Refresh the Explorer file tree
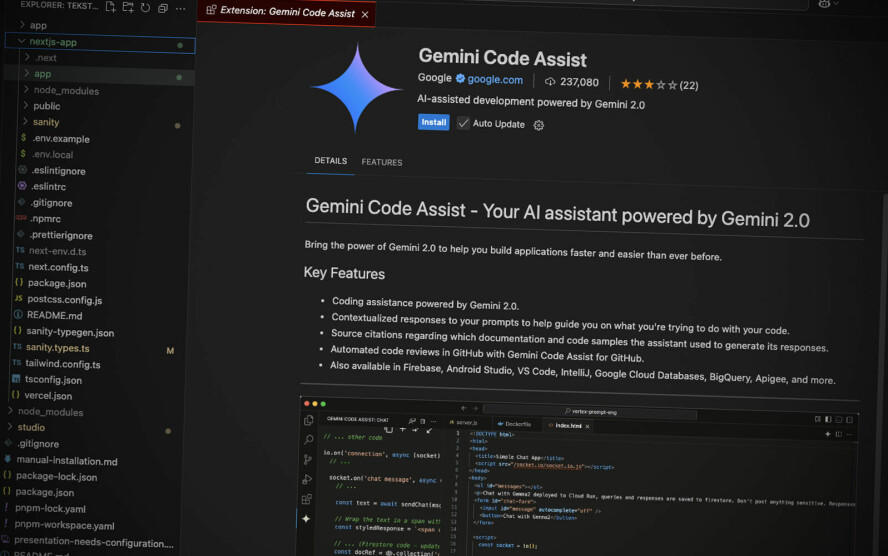 (x=146, y=8)
